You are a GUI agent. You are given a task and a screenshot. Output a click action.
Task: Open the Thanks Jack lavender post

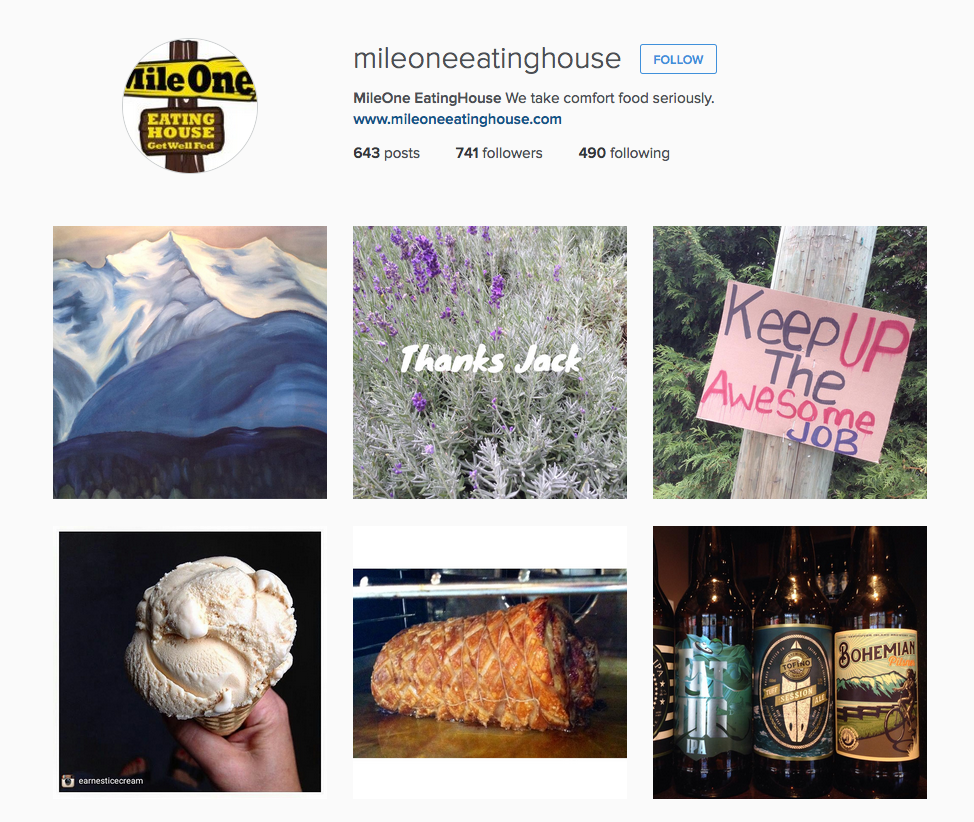click(x=489, y=362)
